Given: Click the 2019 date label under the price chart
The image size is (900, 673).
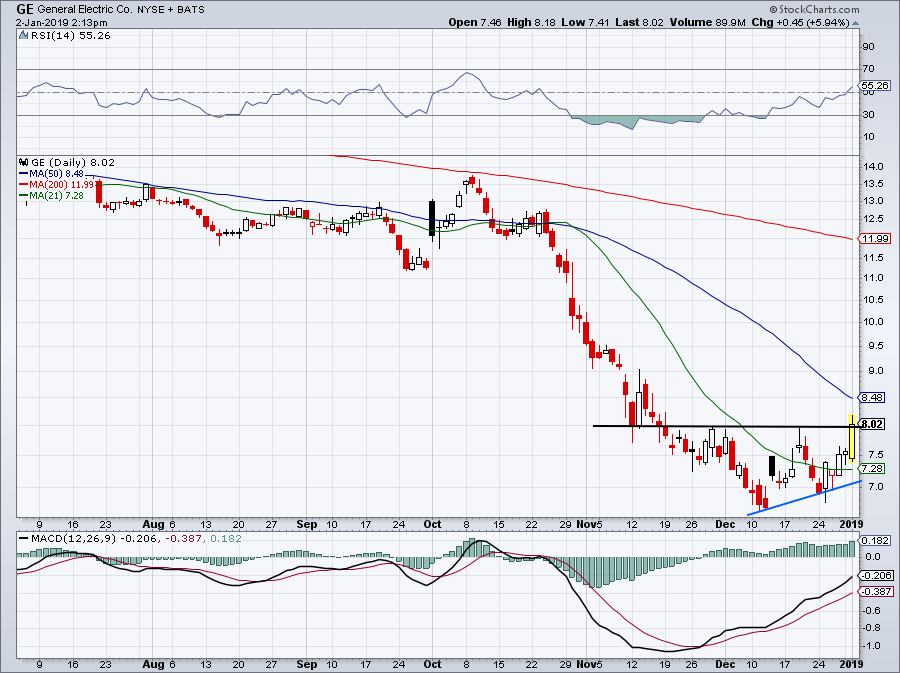Looking at the screenshot, I should click(852, 524).
